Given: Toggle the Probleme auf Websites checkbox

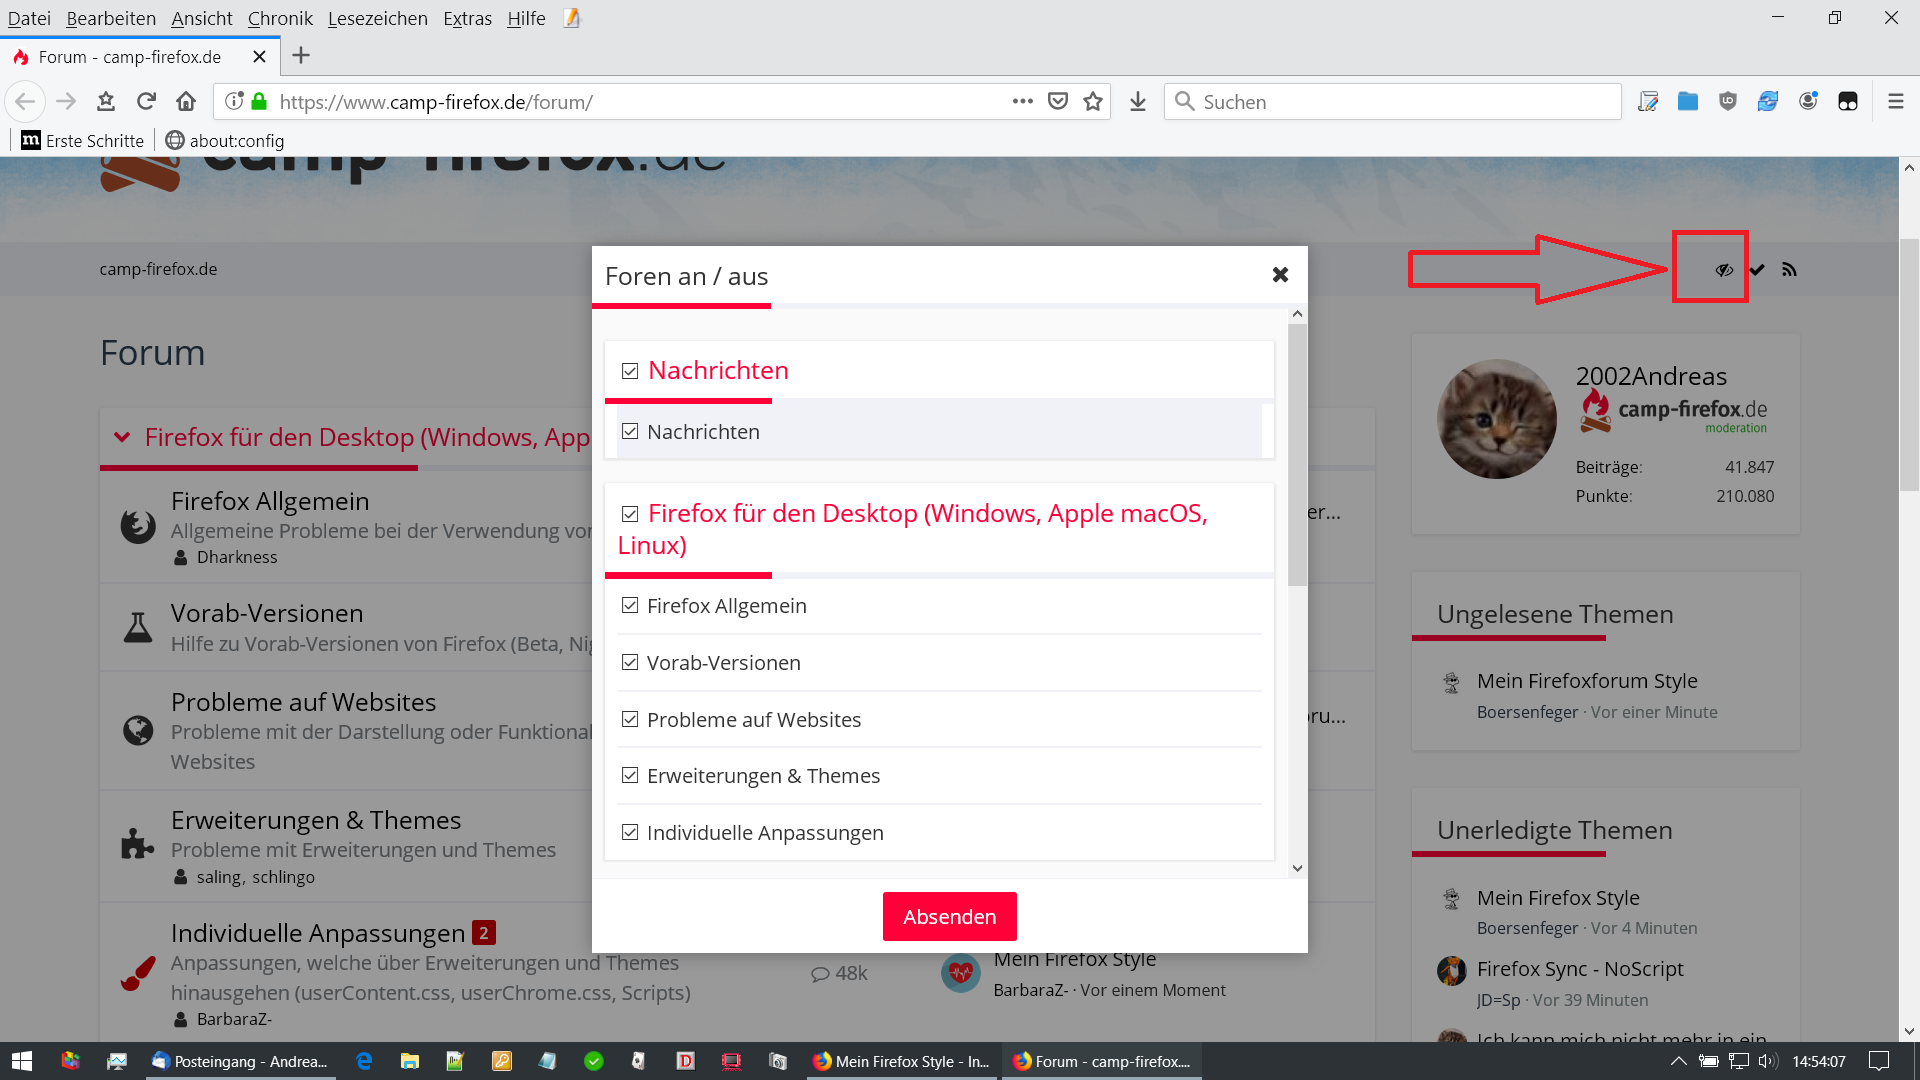Looking at the screenshot, I should (x=630, y=719).
